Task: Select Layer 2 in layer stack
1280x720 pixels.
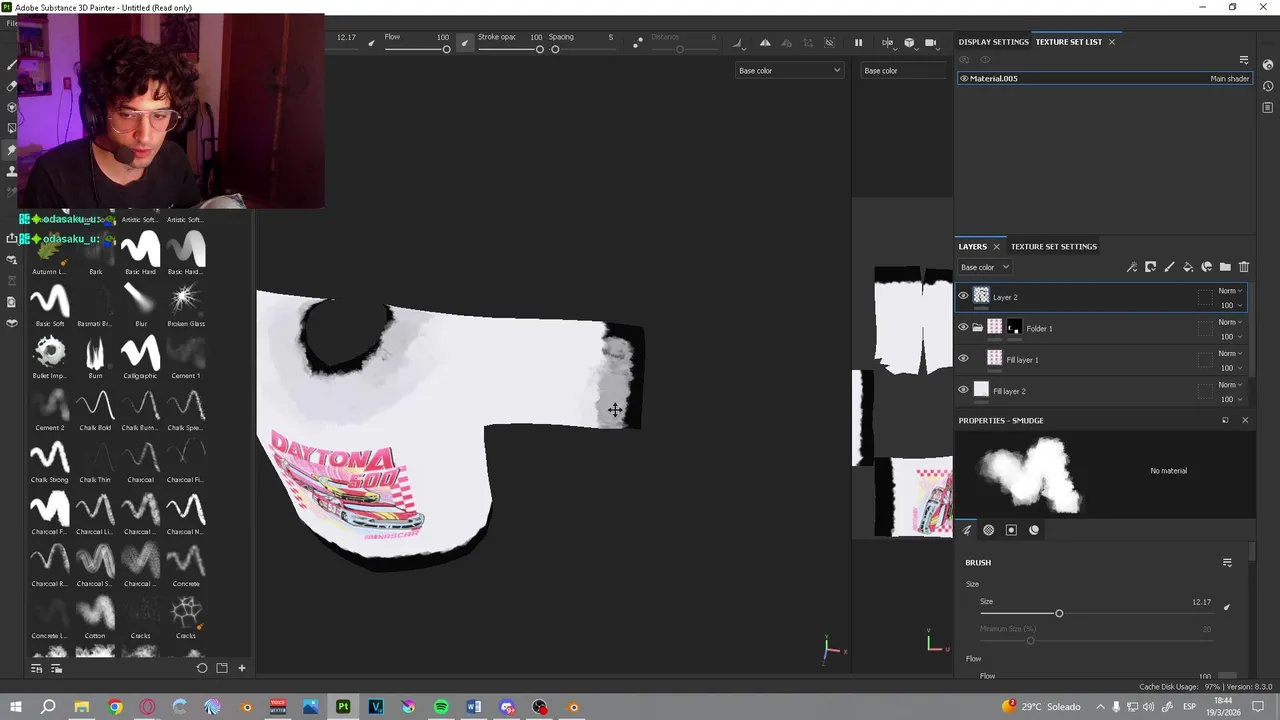Action: pos(1101,297)
